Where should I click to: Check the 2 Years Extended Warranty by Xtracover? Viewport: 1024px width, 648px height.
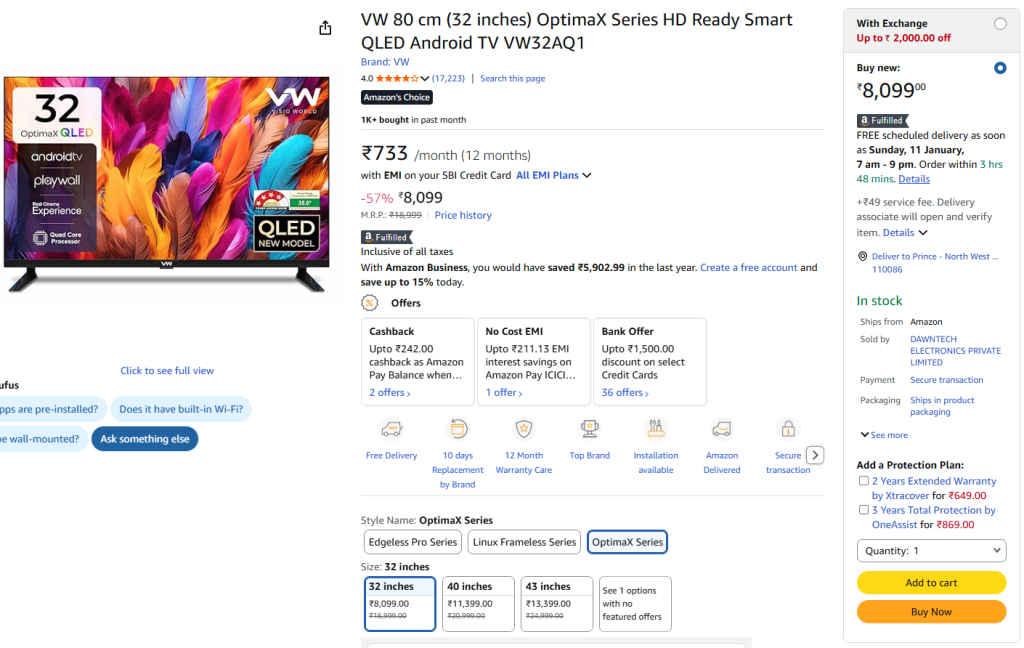pyautogui.click(x=864, y=481)
